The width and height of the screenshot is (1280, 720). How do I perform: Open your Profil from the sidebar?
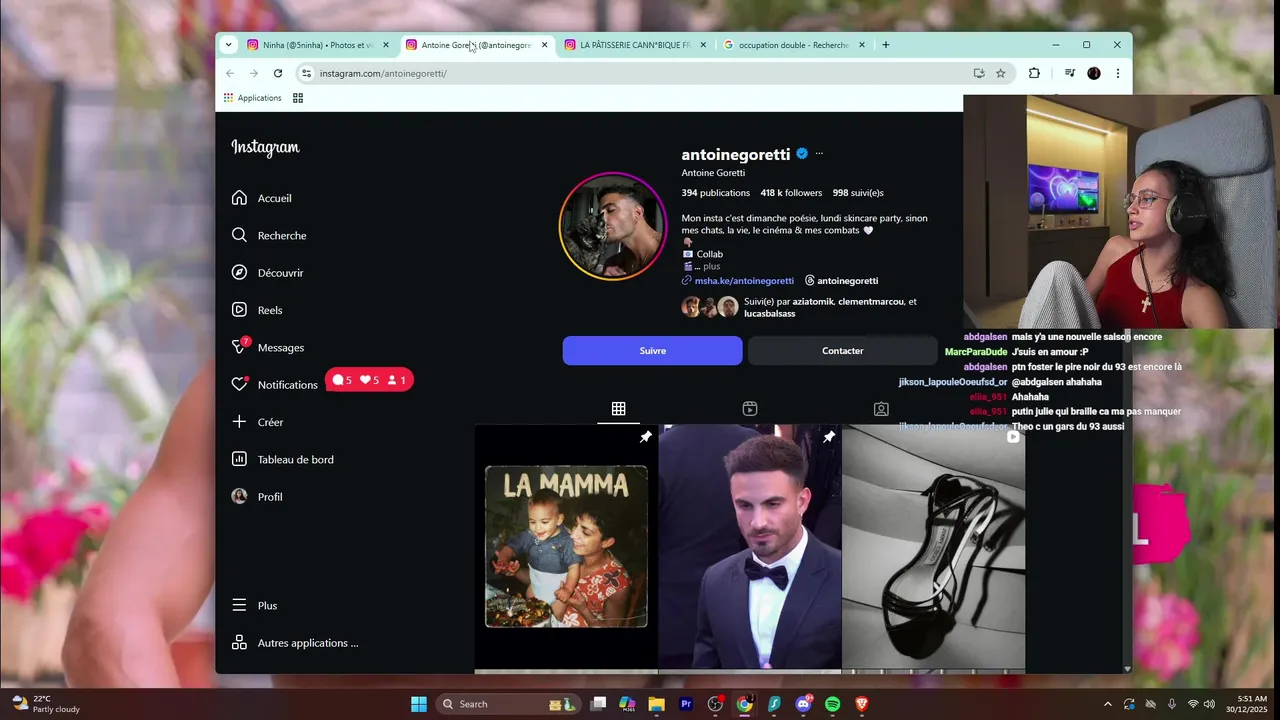pyautogui.click(x=257, y=497)
